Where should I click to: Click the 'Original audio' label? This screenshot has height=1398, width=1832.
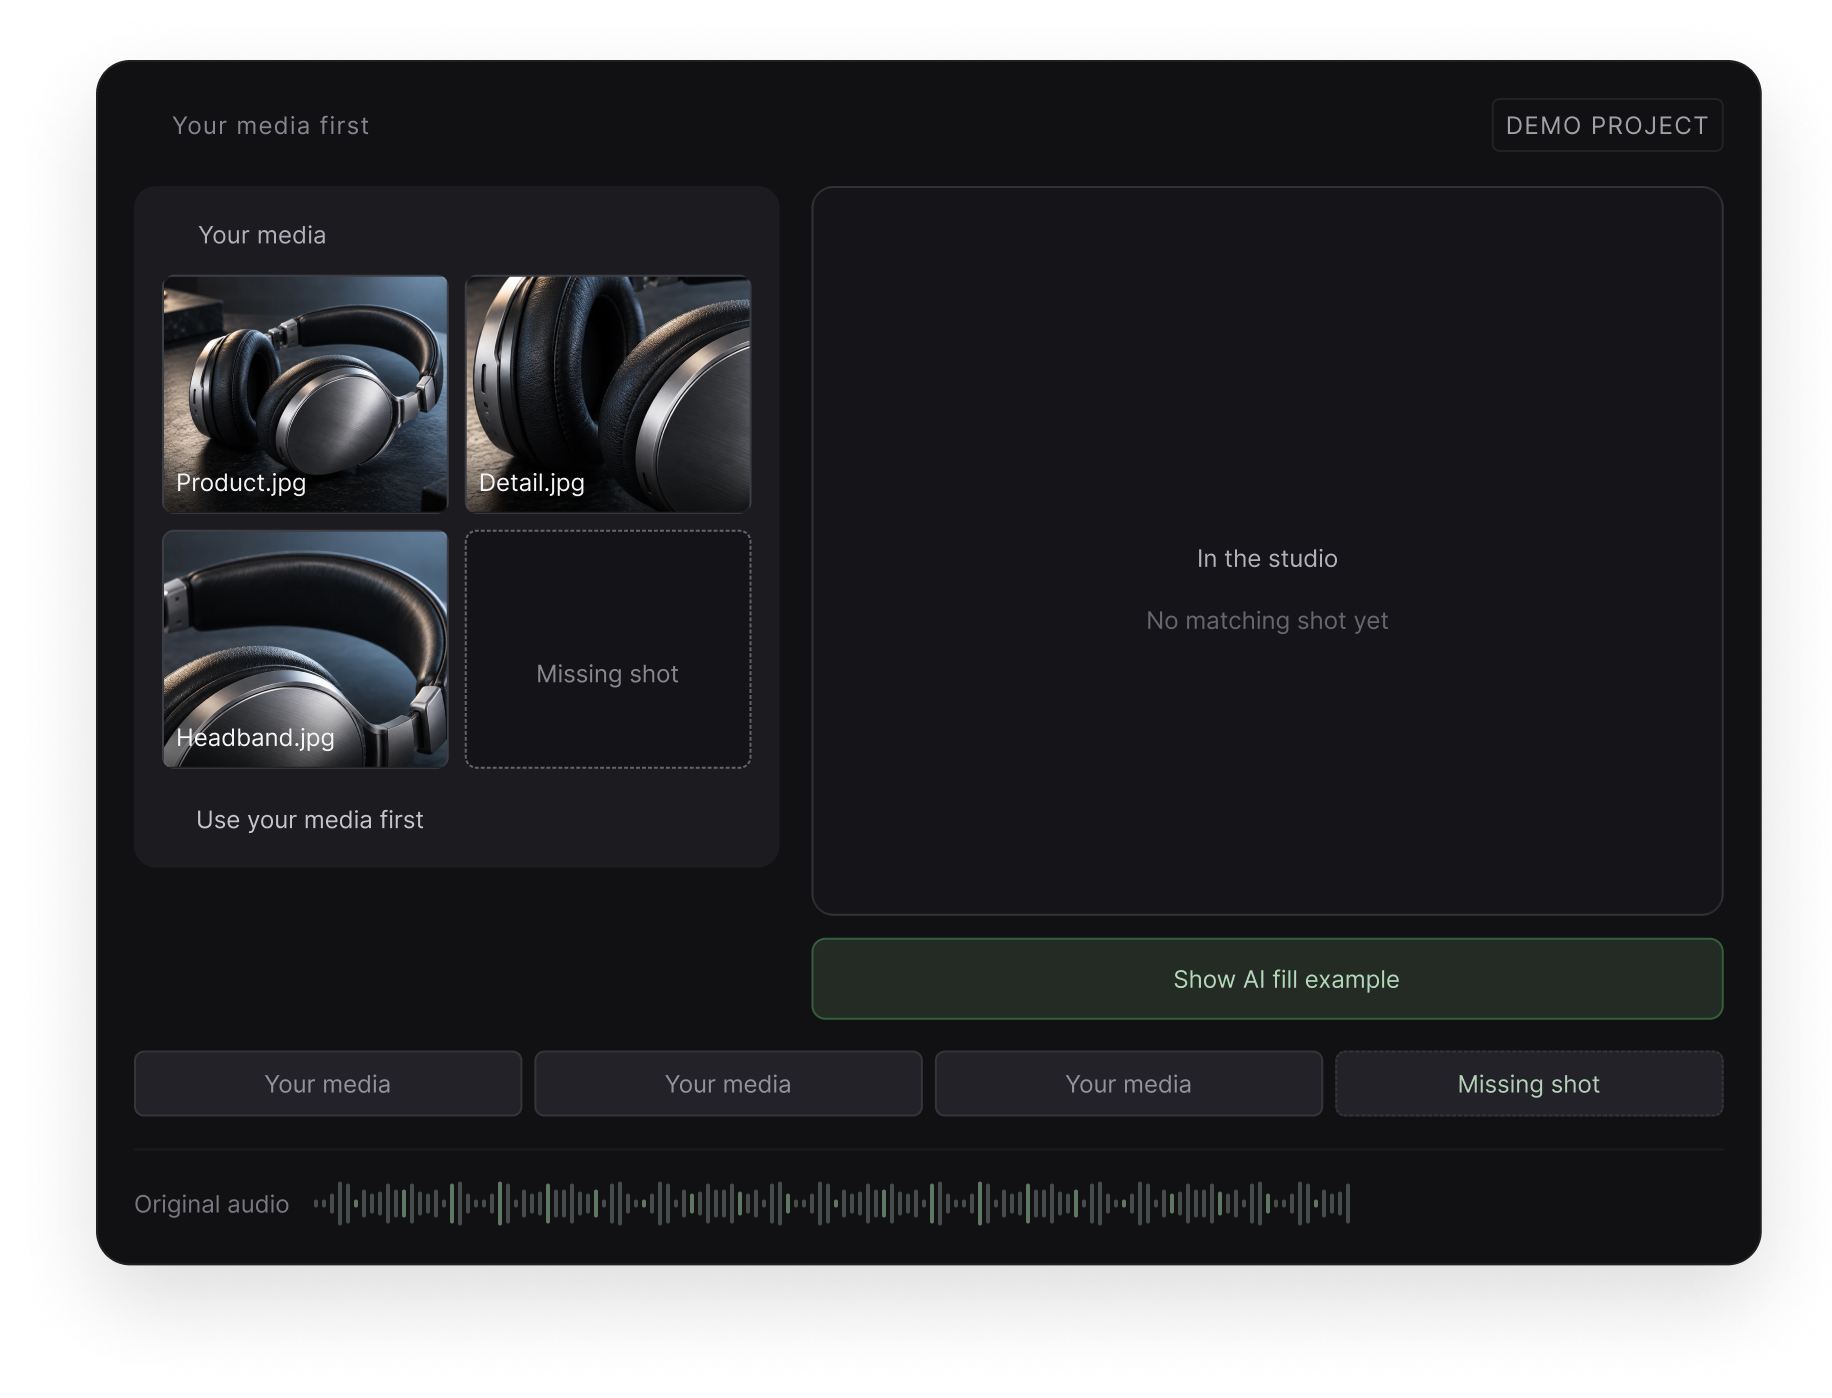pyautogui.click(x=212, y=1204)
